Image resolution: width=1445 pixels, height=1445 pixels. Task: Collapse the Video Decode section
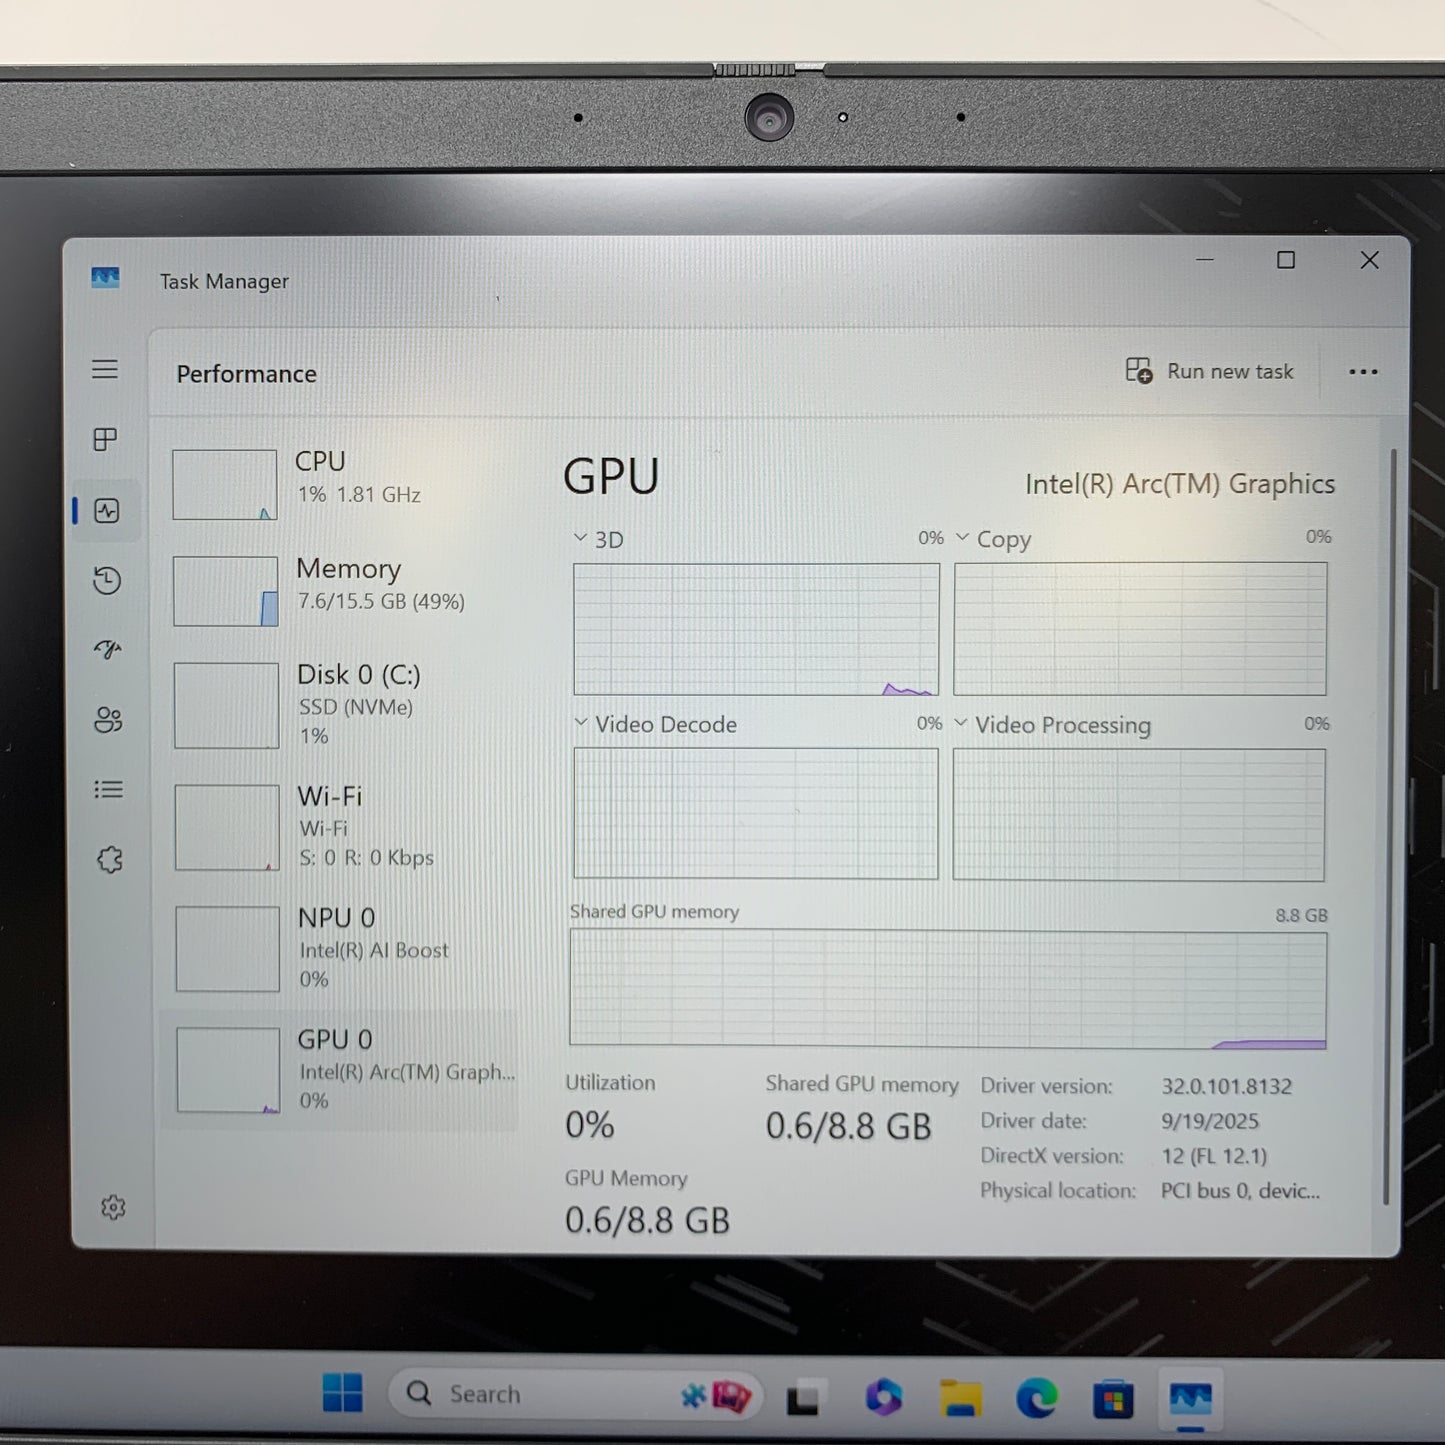coord(578,723)
